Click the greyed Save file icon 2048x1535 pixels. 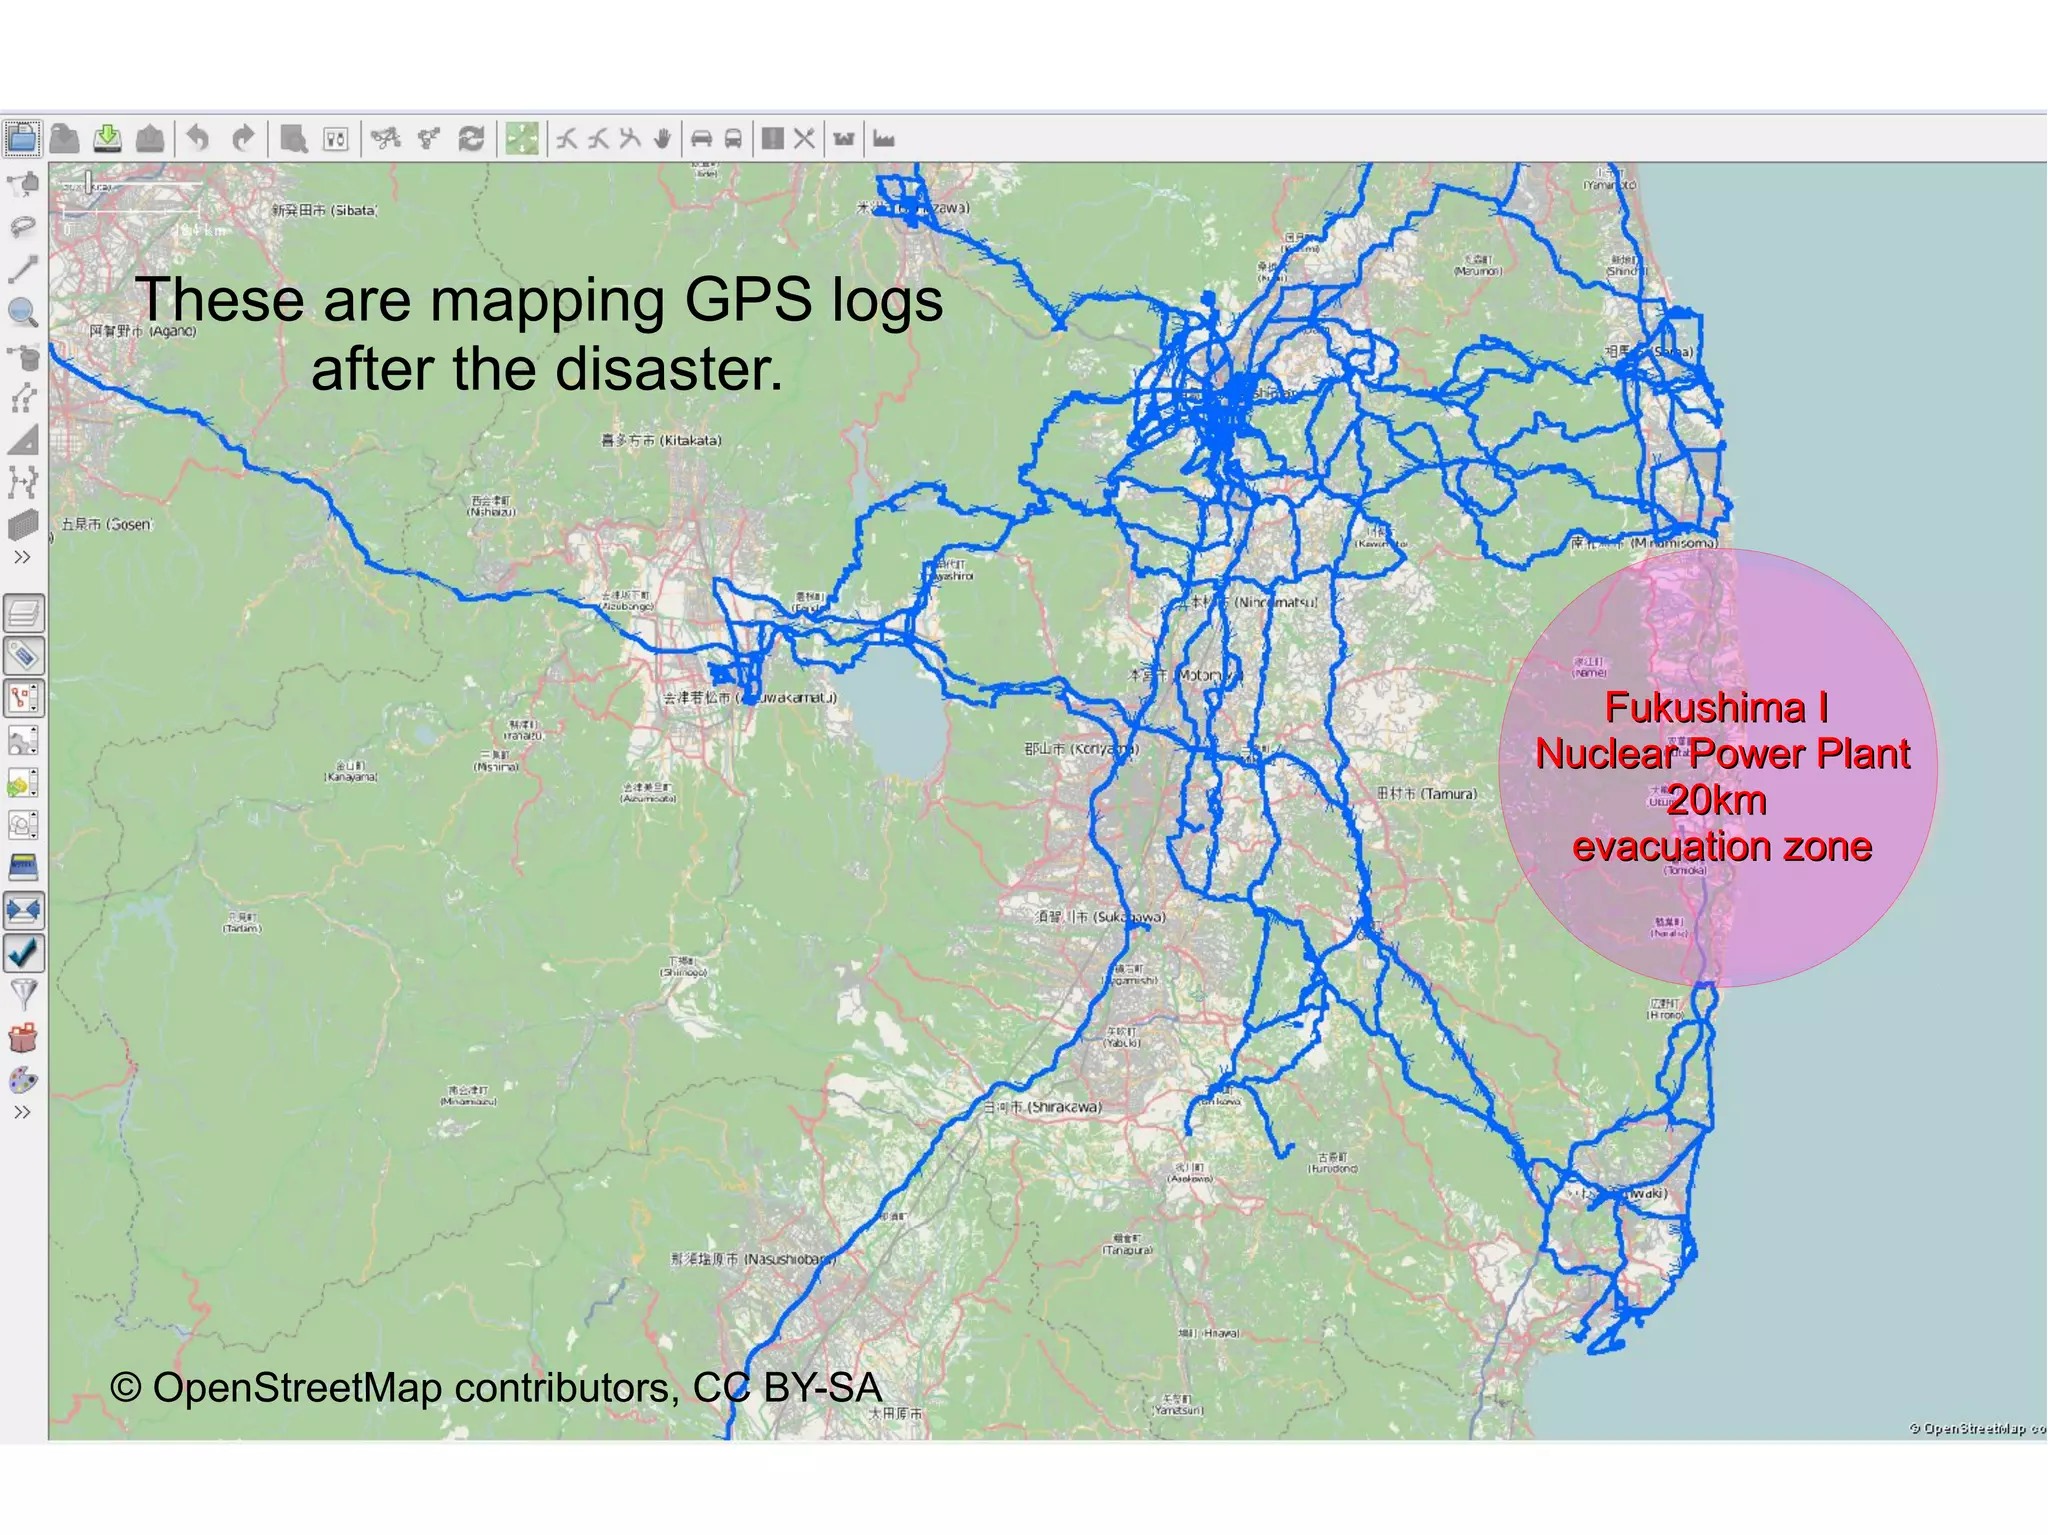click(x=65, y=138)
